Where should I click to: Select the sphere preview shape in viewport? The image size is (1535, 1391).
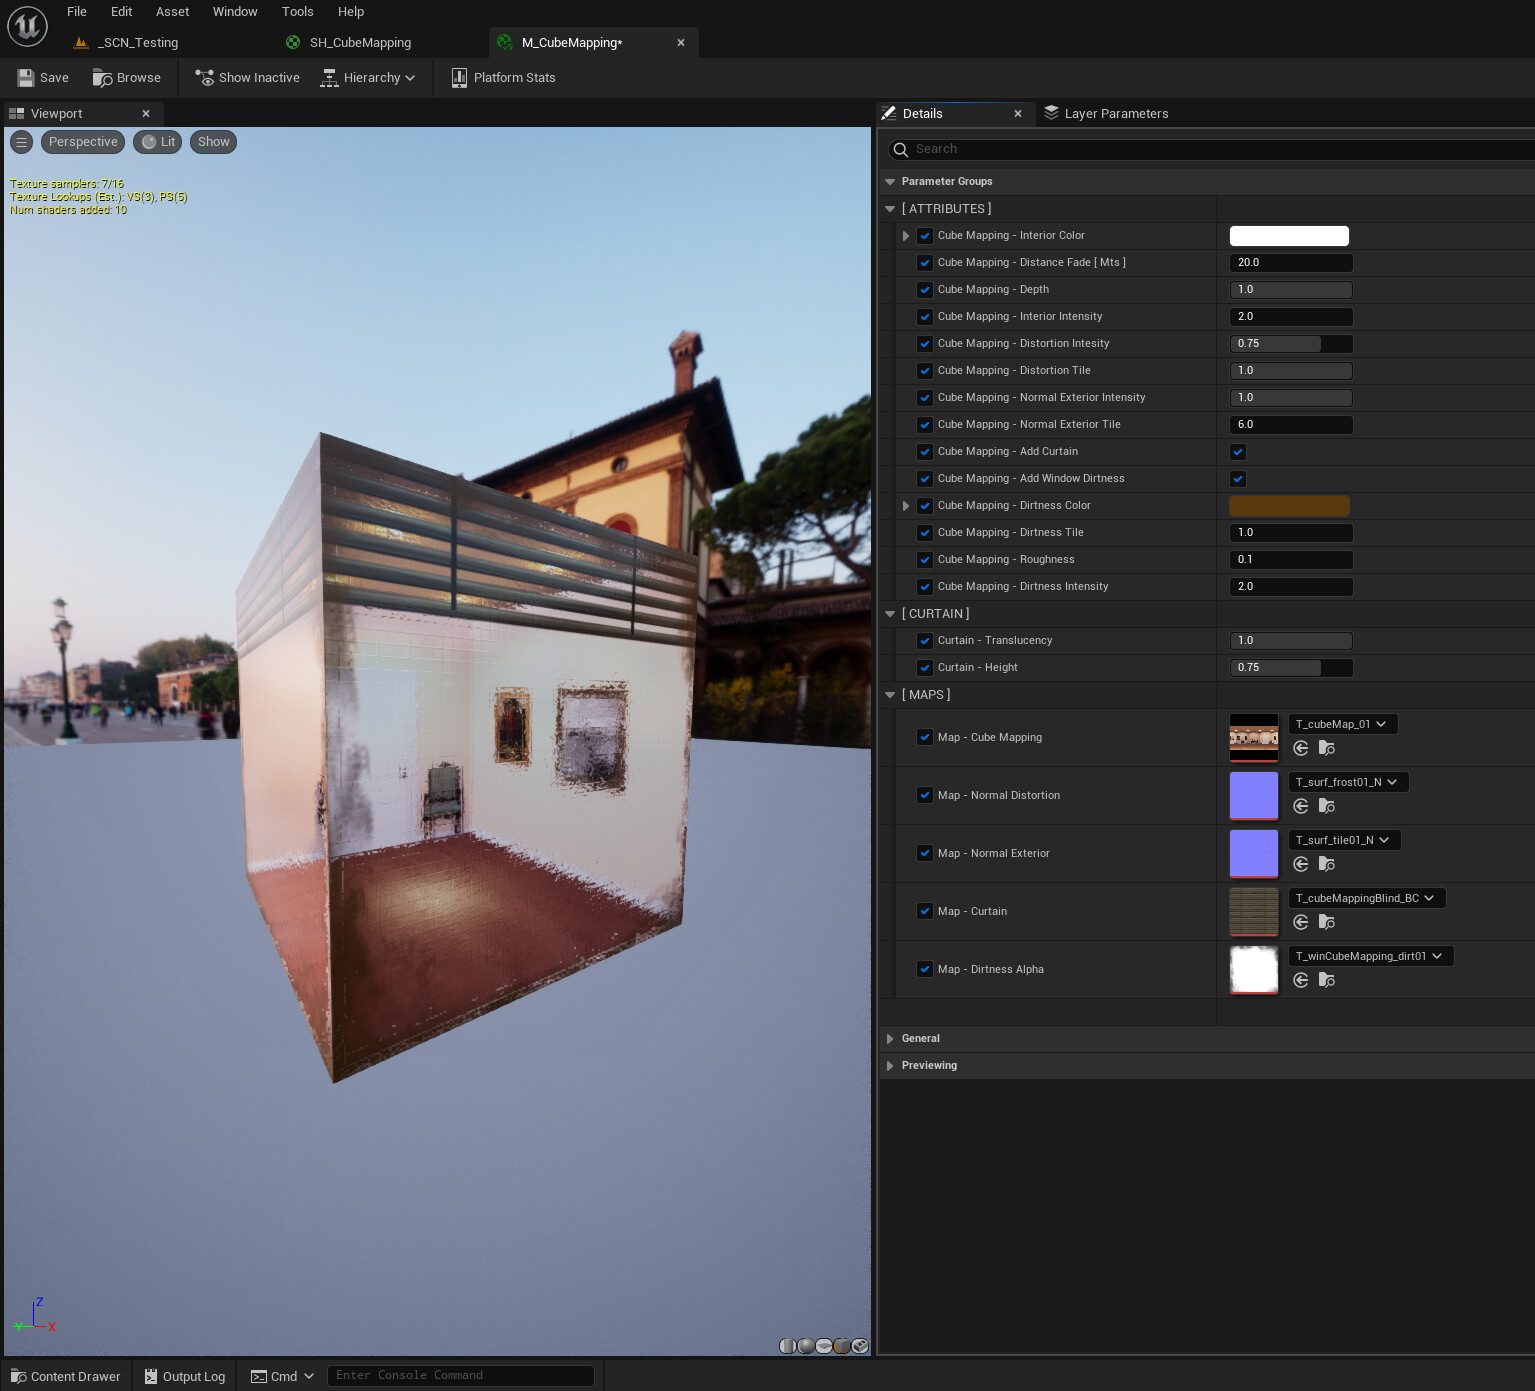[806, 1346]
